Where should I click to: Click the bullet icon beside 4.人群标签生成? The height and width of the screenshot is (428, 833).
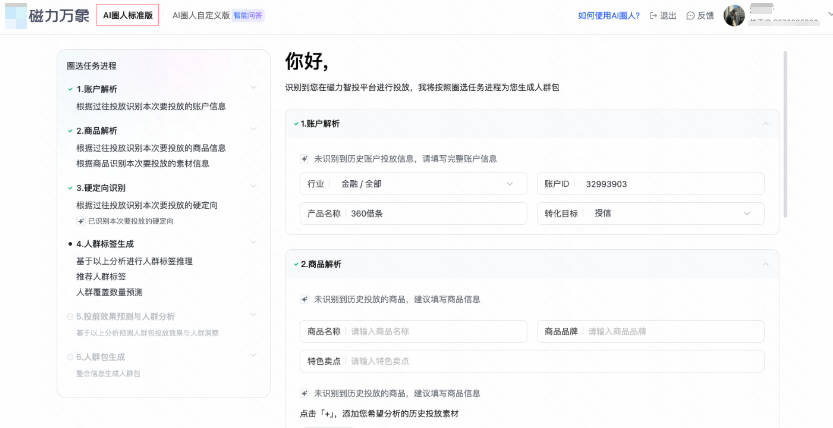[x=70, y=244]
